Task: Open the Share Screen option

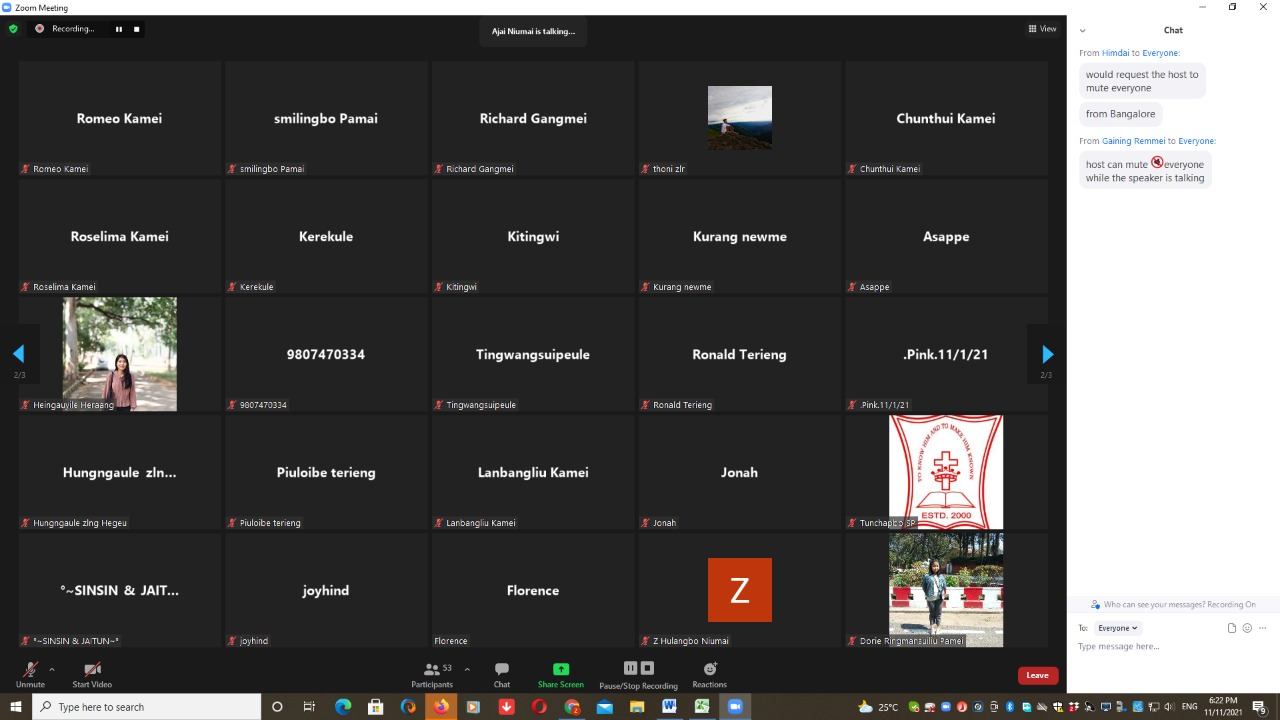Action: (x=560, y=674)
